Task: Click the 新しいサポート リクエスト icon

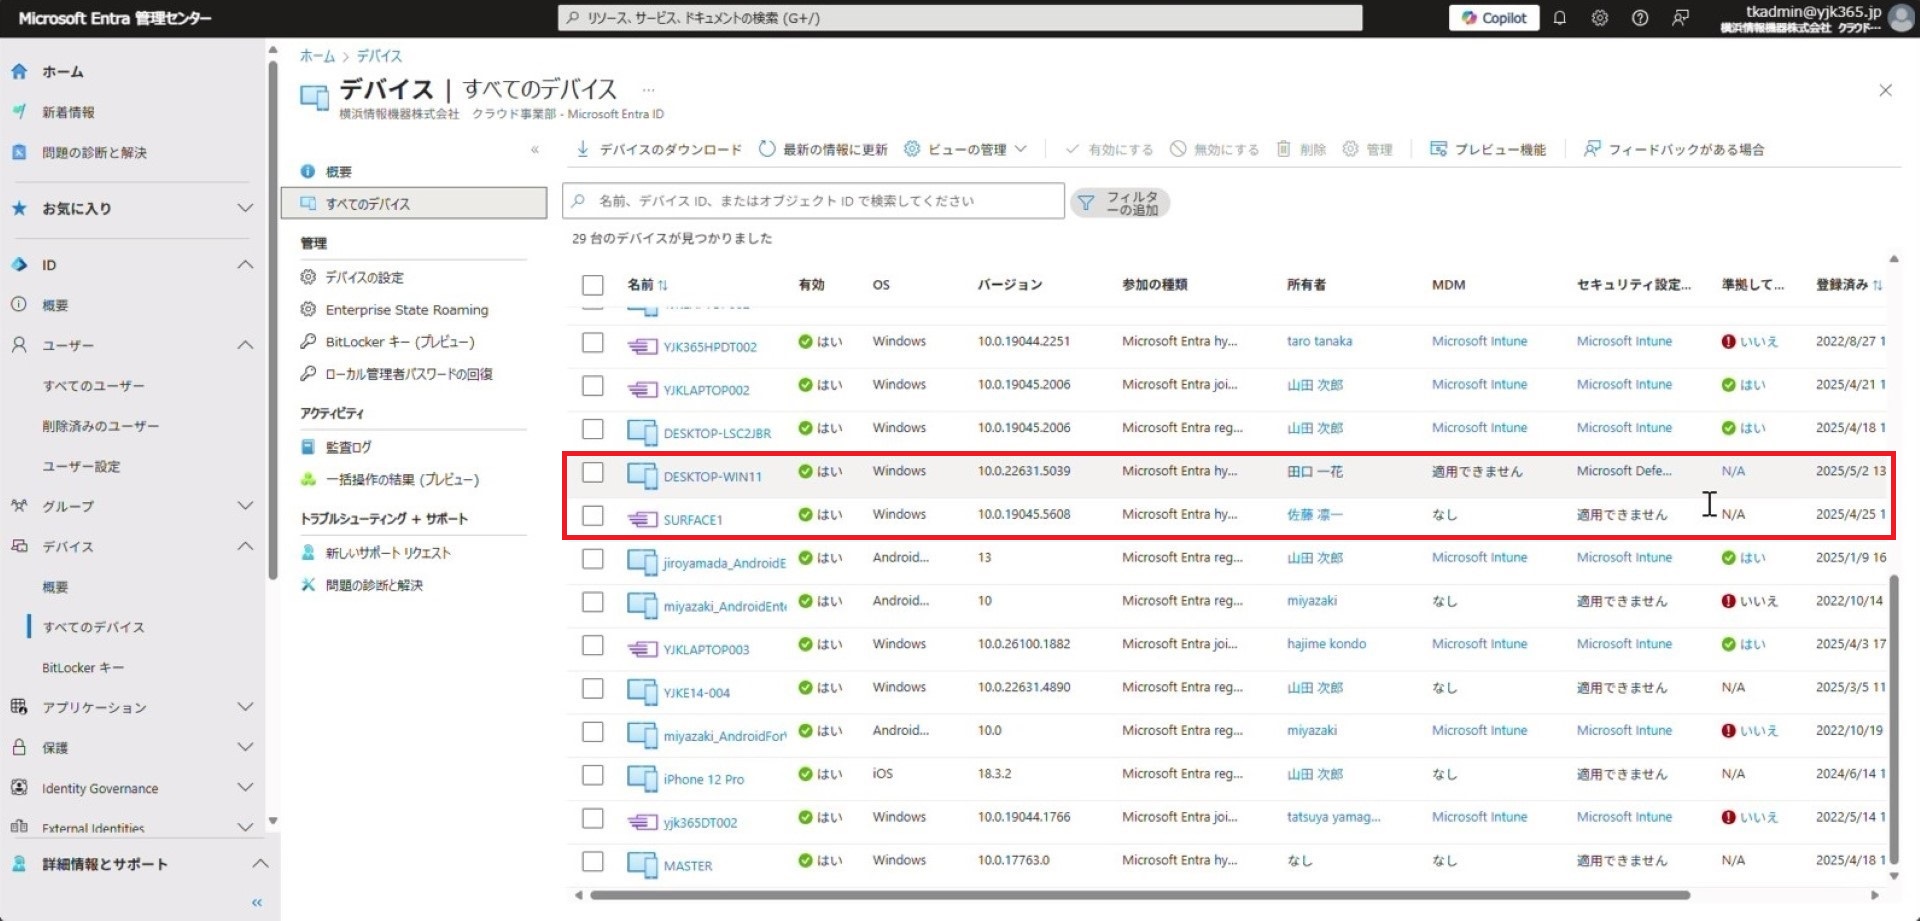Action: click(308, 552)
